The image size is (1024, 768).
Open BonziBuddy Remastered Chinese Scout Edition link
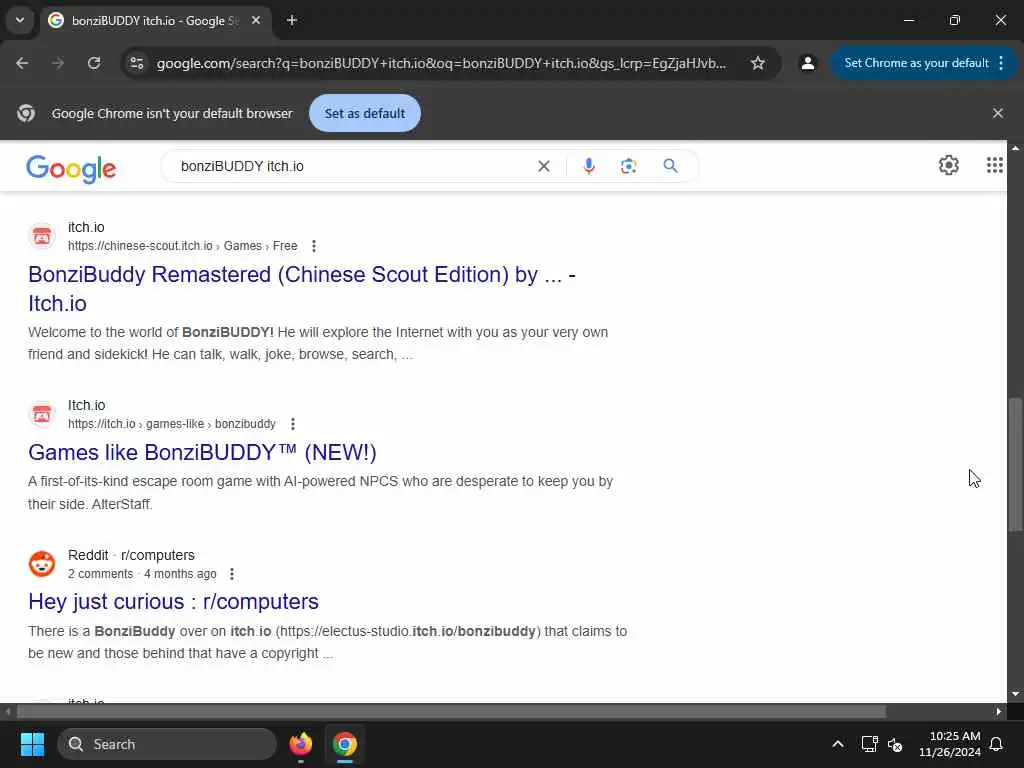pyautogui.click(x=302, y=289)
